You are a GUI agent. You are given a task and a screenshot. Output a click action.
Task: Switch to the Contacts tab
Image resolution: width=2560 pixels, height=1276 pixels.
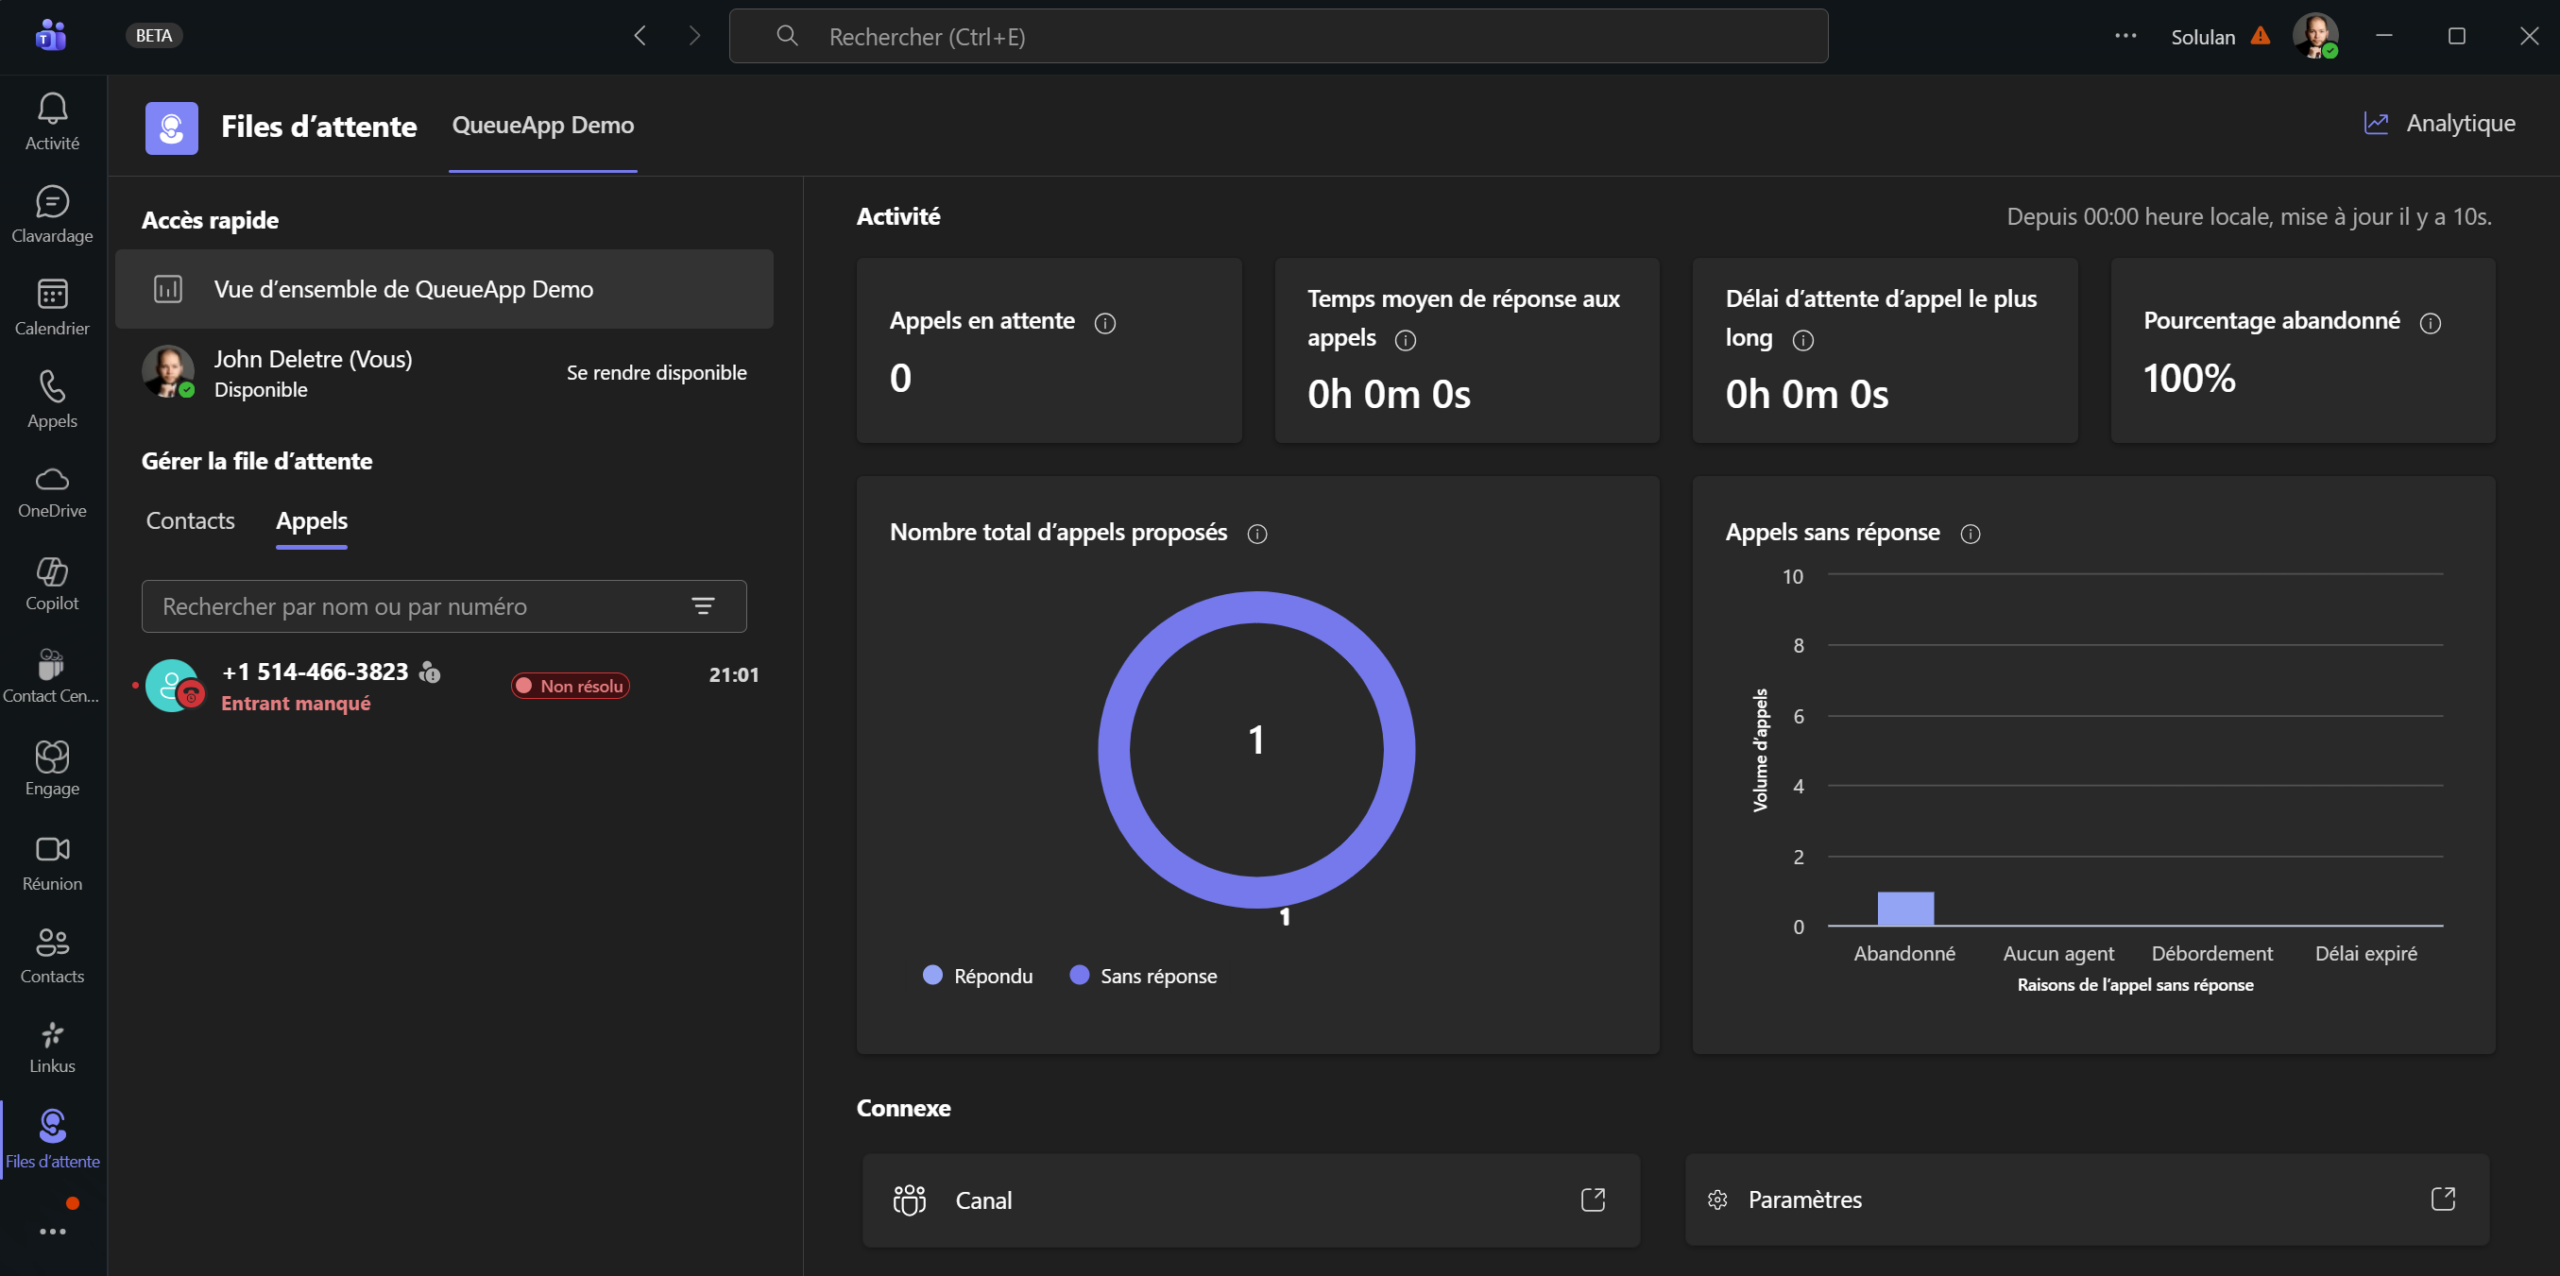coord(190,521)
